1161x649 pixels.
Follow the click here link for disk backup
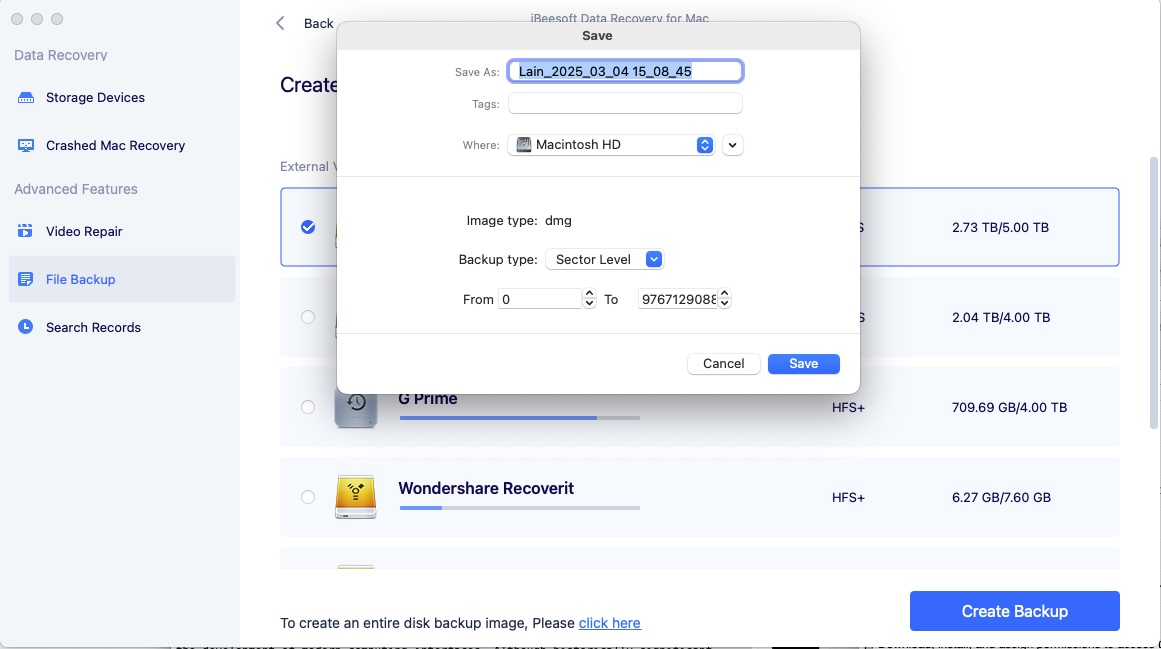pyautogui.click(x=609, y=622)
